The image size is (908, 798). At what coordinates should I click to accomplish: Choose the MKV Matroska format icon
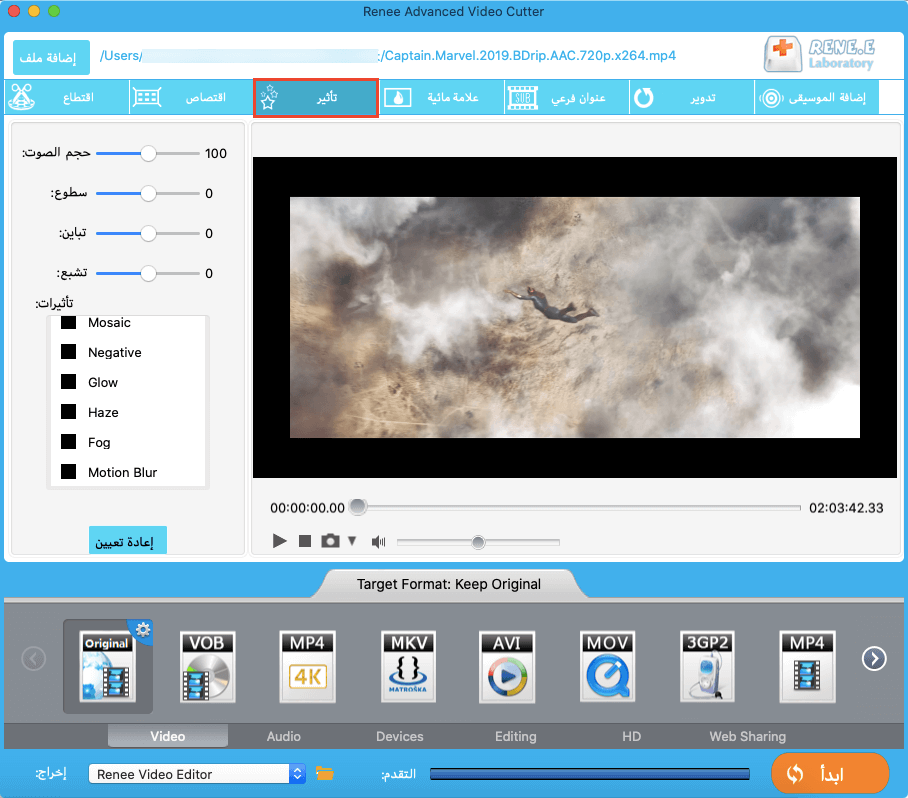[408, 666]
